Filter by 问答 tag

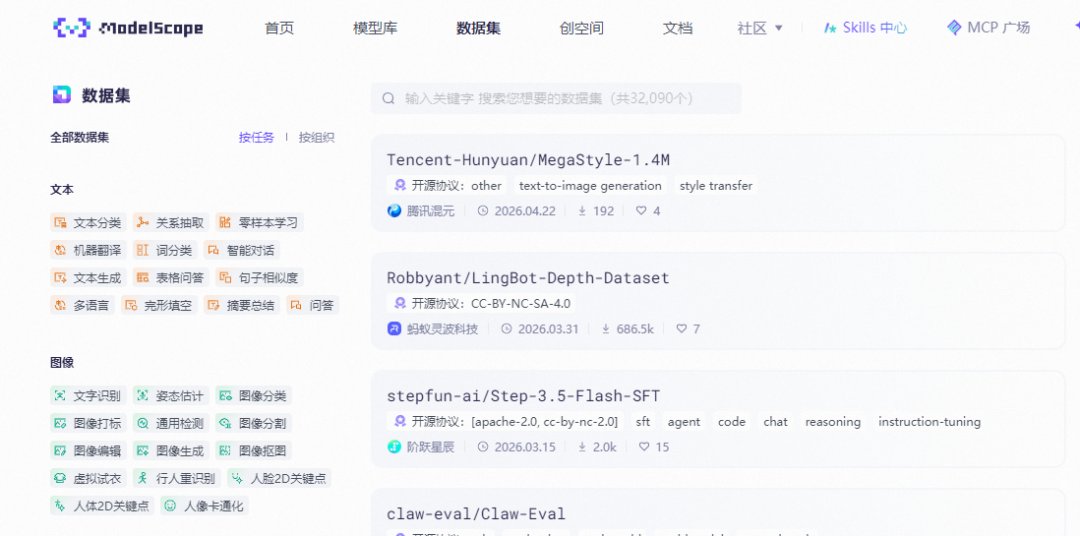point(313,305)
